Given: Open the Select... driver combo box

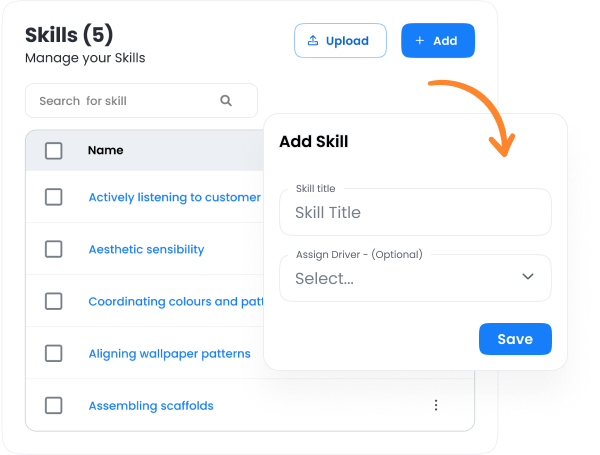Looking at the screenshot, I should [x=400, y=279].
